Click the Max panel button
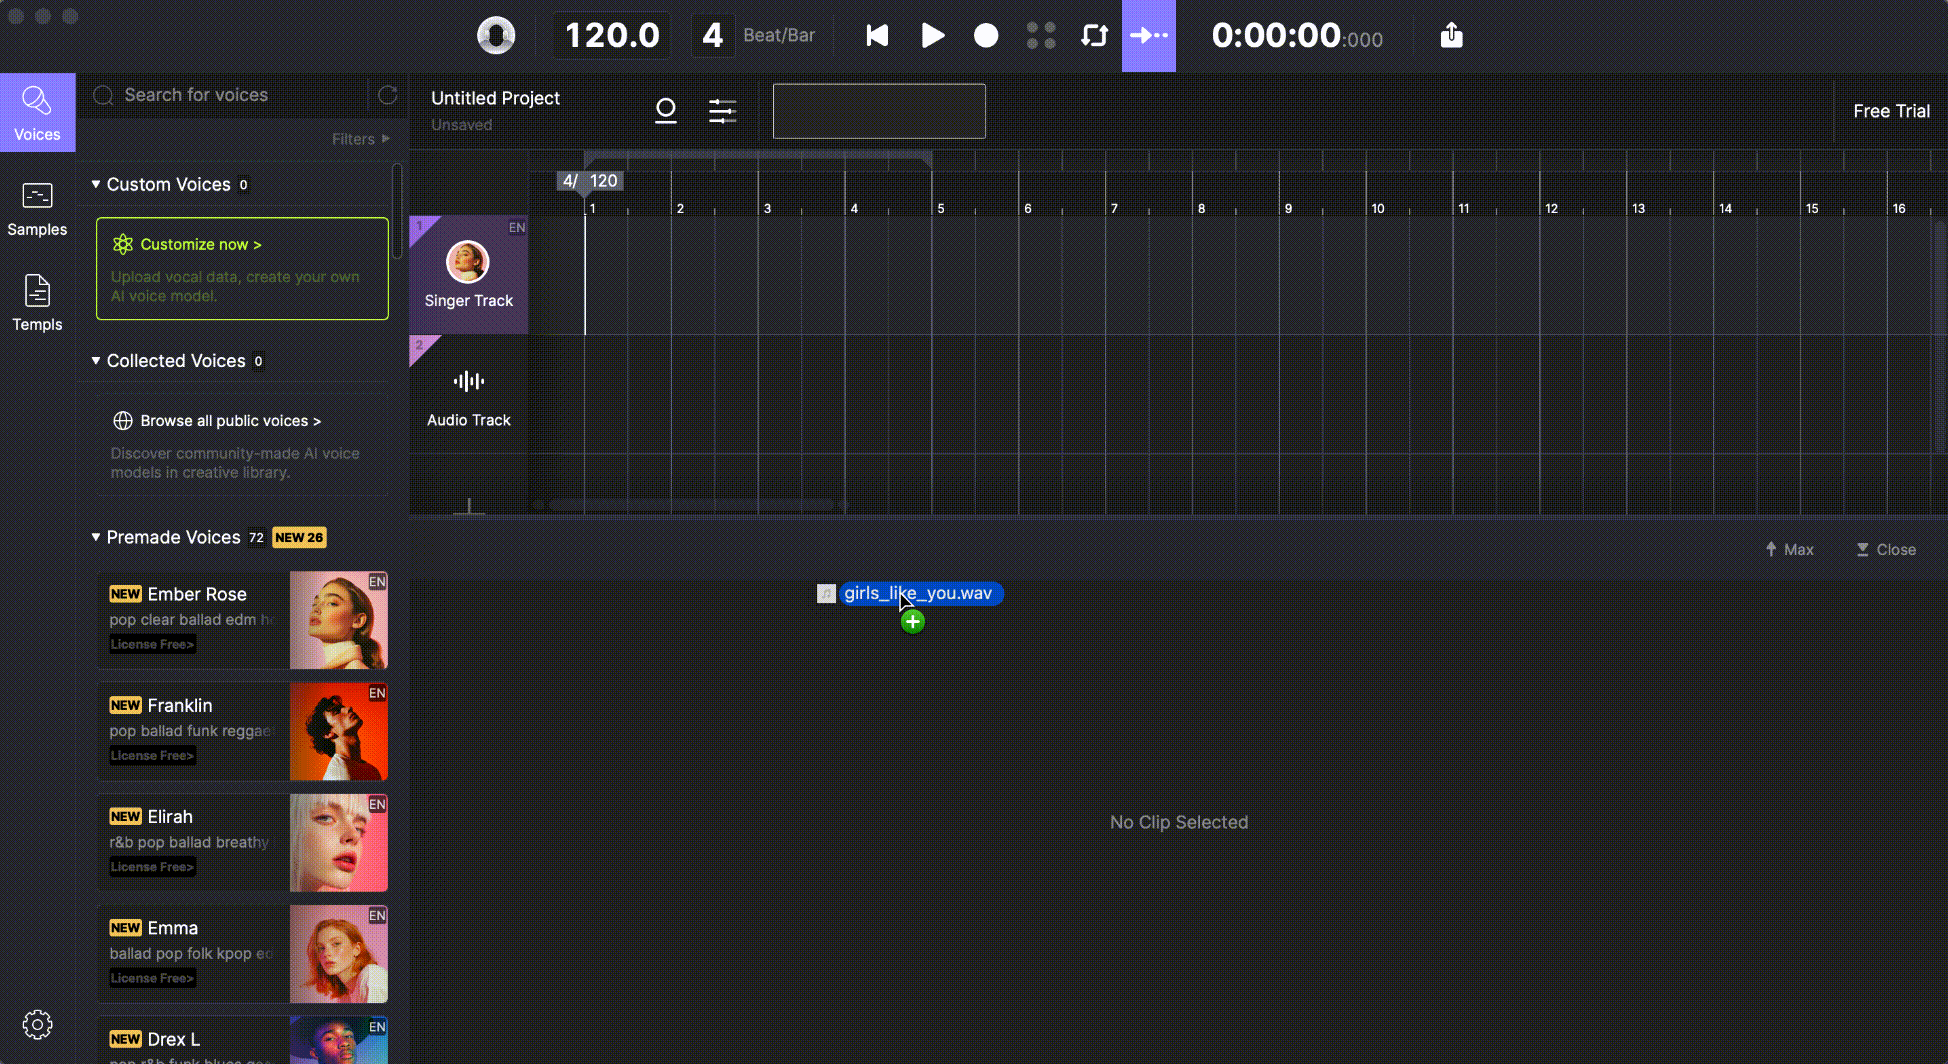Viewport: 1948px width, 1064px height. coord(1789,550)
